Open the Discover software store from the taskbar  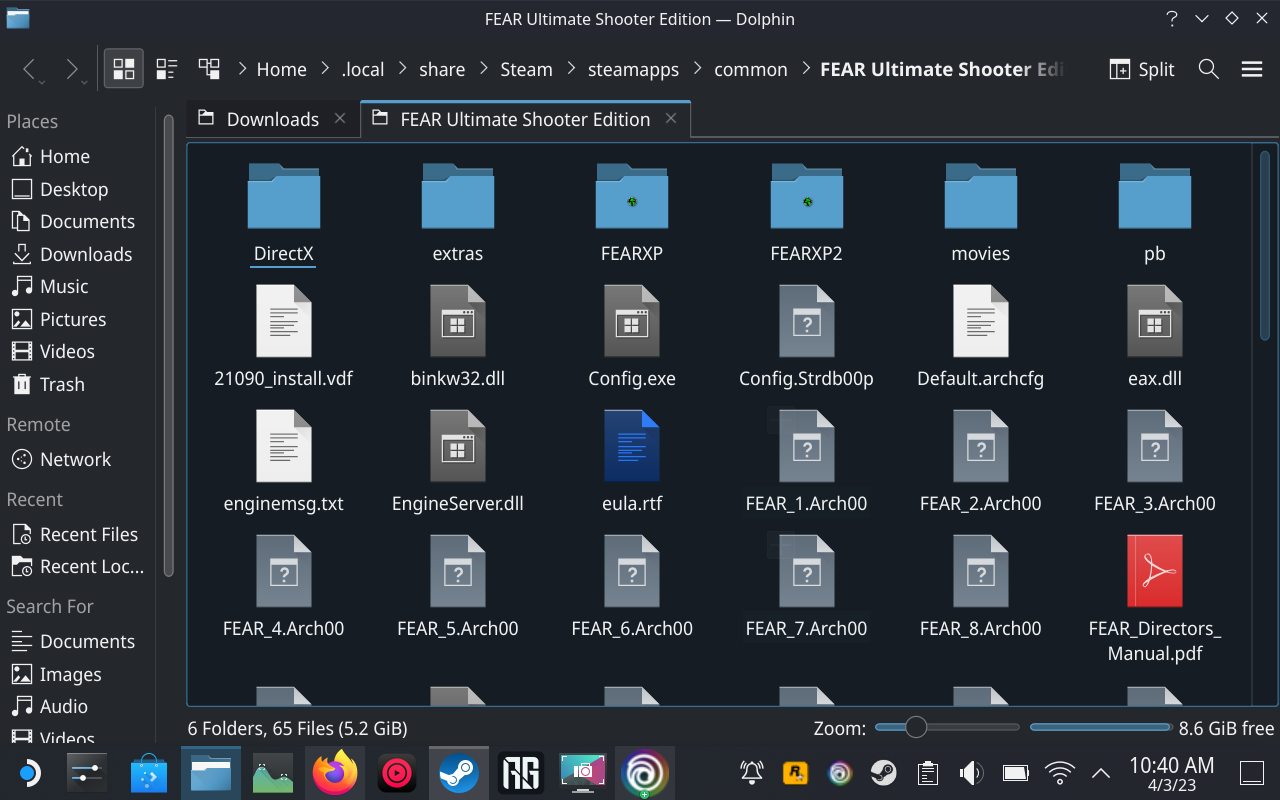click(x=150, y=772)
